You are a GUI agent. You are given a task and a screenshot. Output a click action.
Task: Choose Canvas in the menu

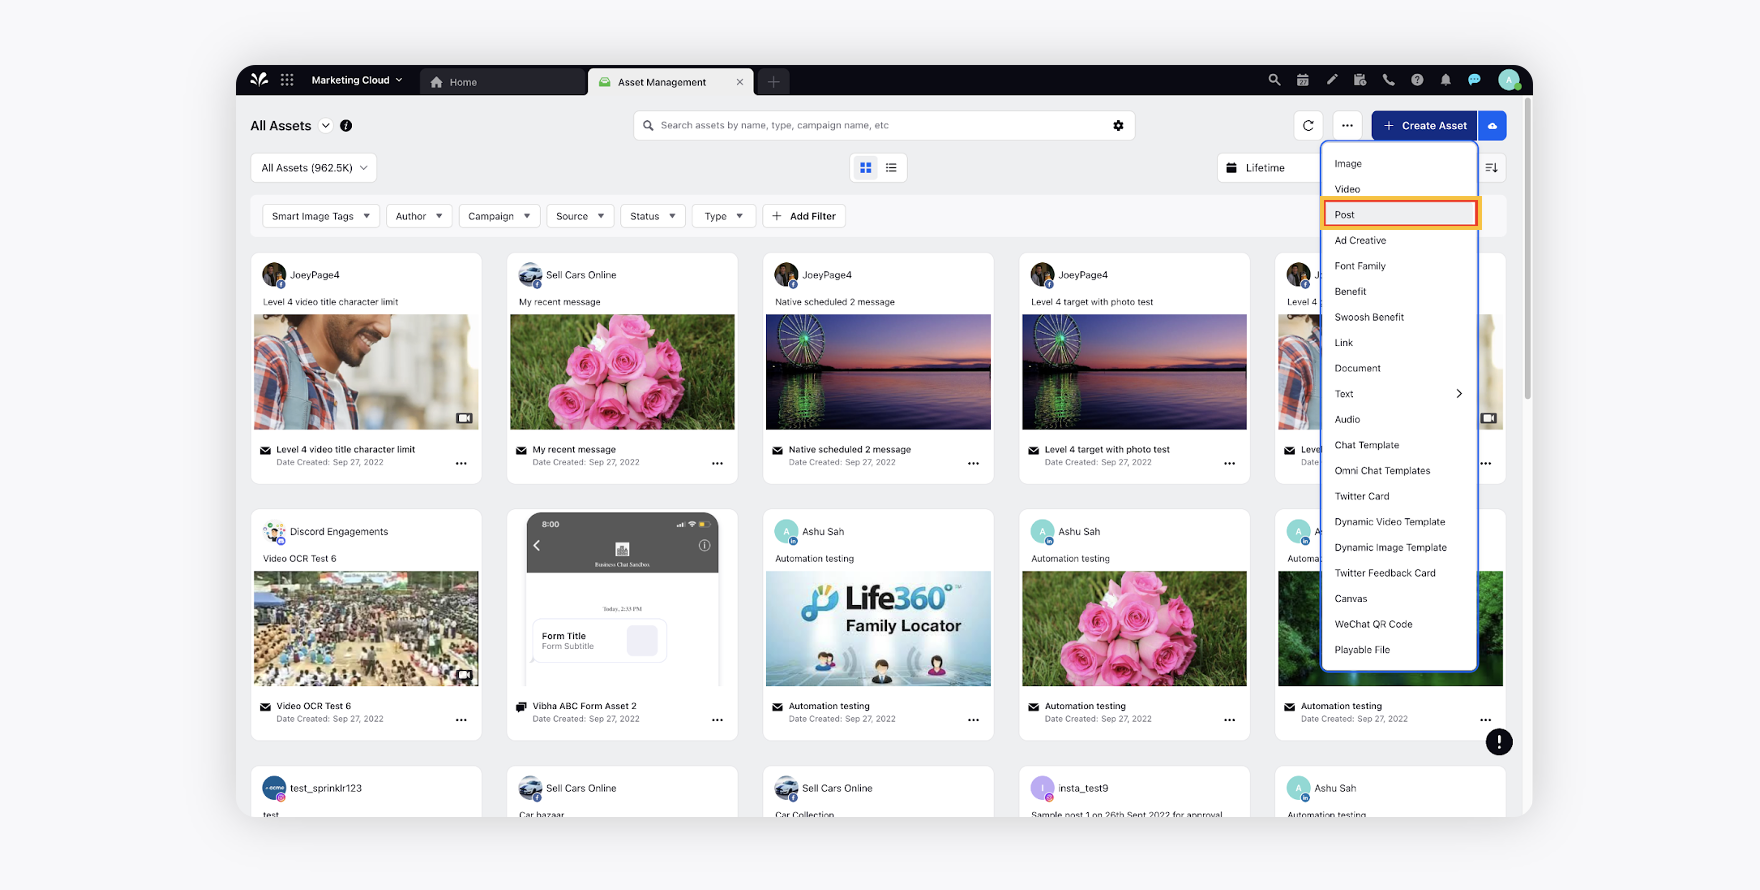tap(1399, 599)
